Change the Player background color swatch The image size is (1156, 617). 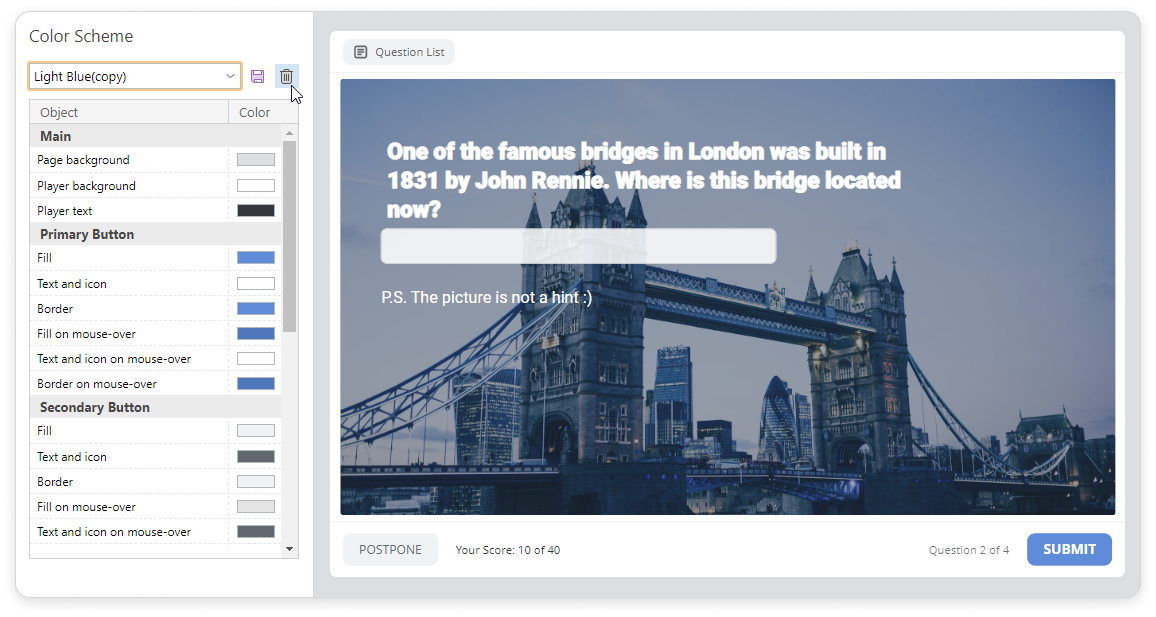(255, 186)
